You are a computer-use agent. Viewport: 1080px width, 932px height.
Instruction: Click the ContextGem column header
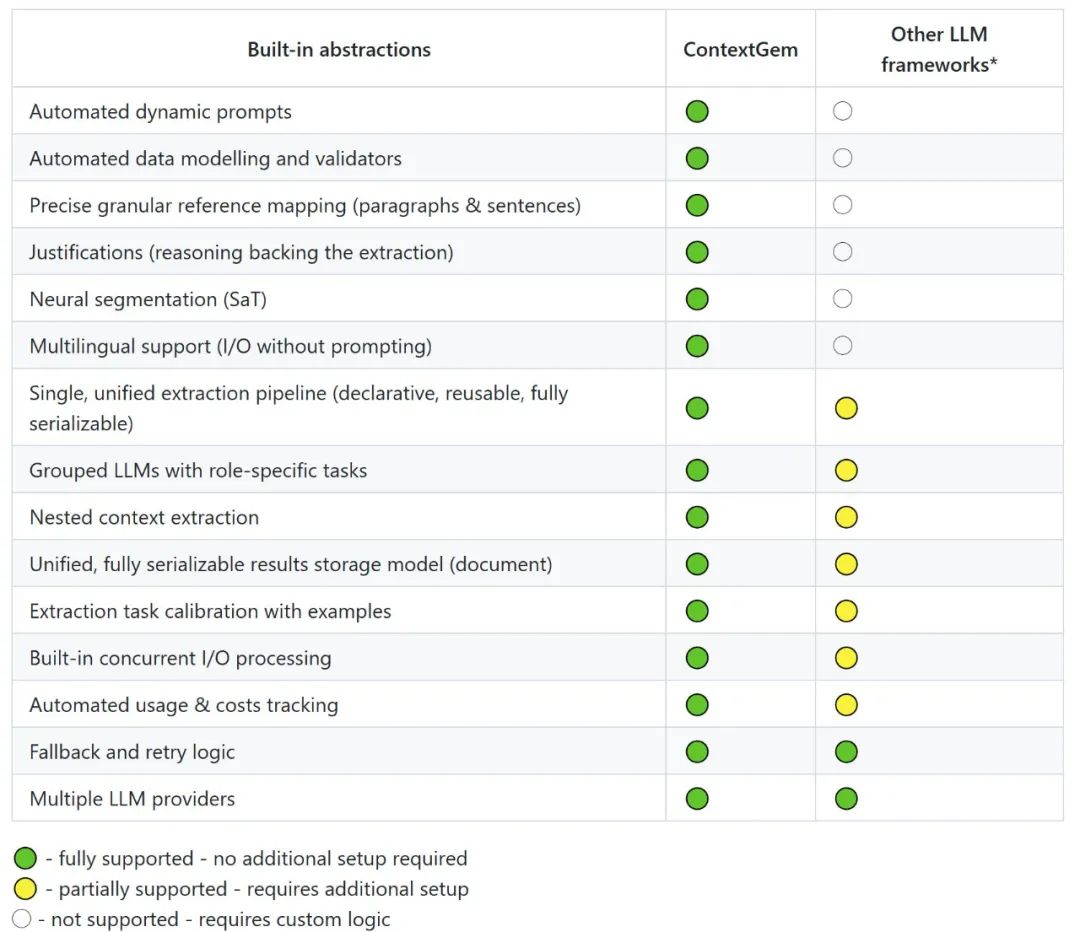[x=740, y=49]
